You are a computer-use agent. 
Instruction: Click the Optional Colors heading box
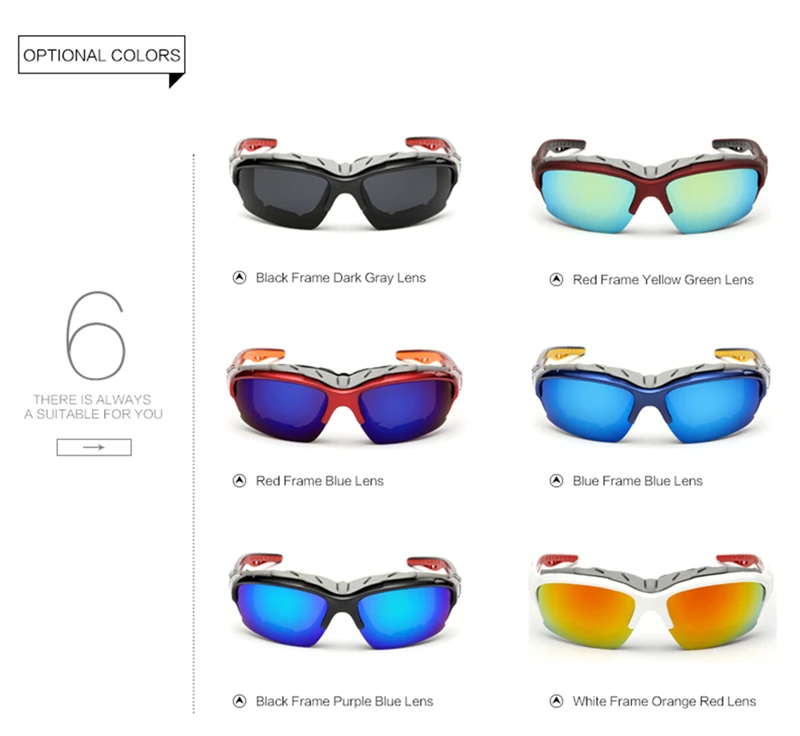(102, 55)
